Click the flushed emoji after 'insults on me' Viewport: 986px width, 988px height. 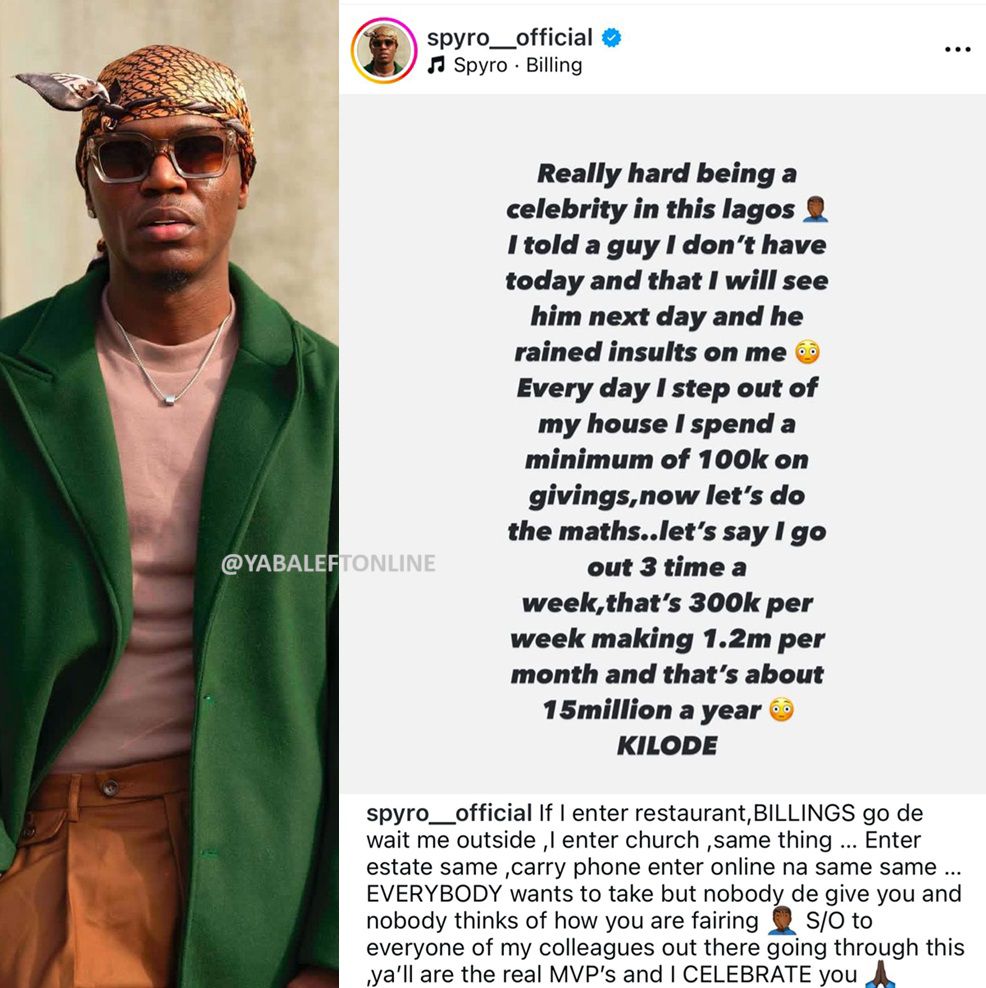807,352
